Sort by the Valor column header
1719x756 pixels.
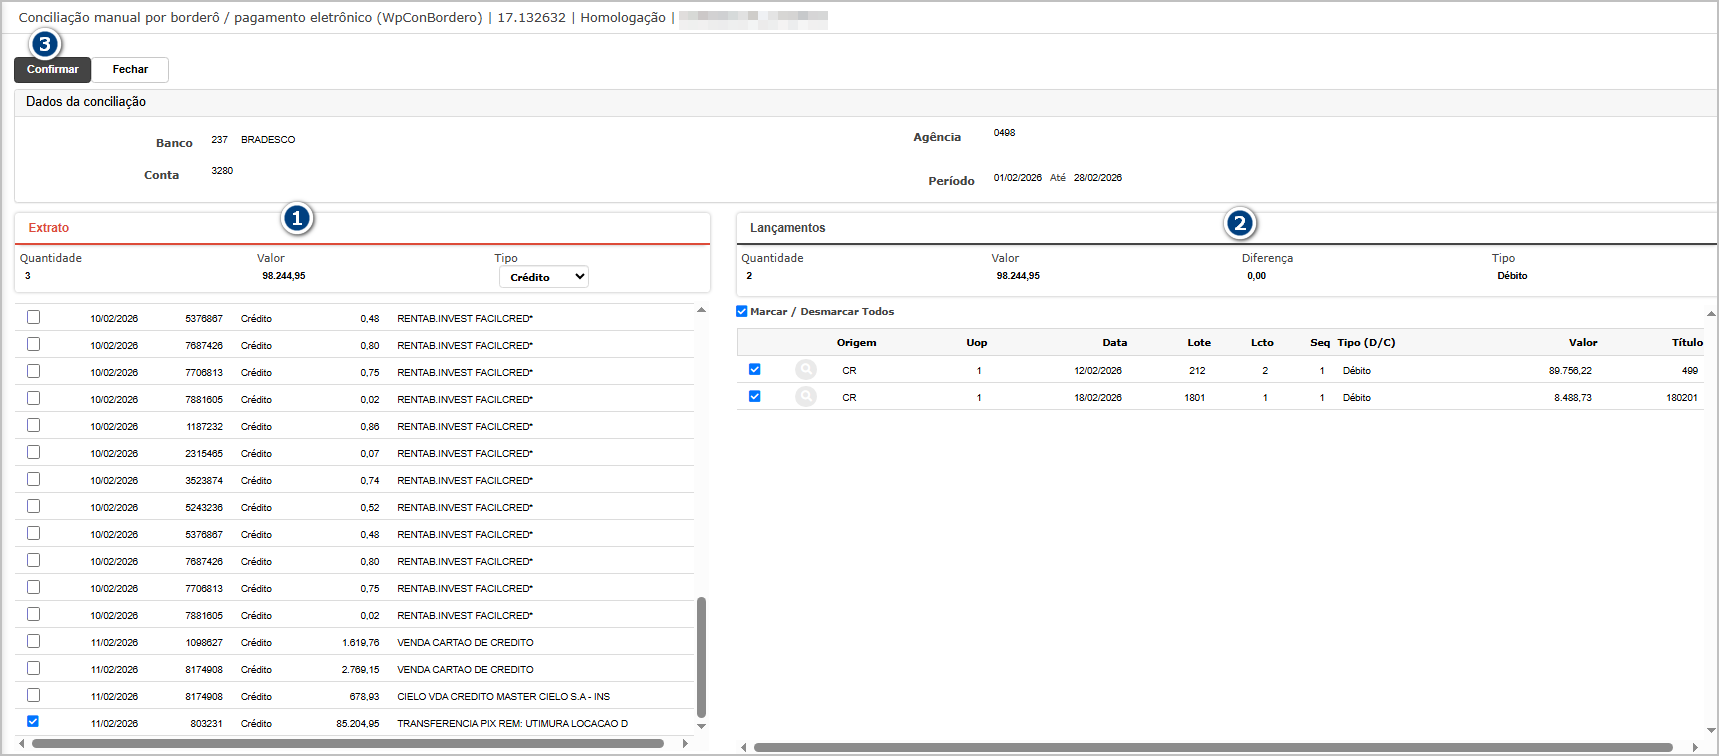pyautogui.click(x=1582, y=343)
